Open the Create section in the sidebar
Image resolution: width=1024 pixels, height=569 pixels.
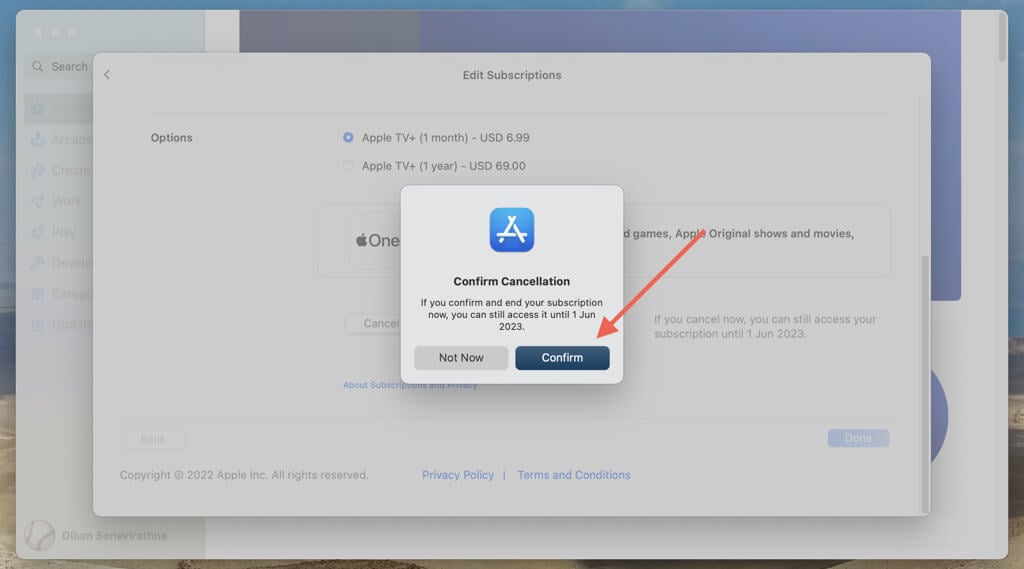(61, 171)
